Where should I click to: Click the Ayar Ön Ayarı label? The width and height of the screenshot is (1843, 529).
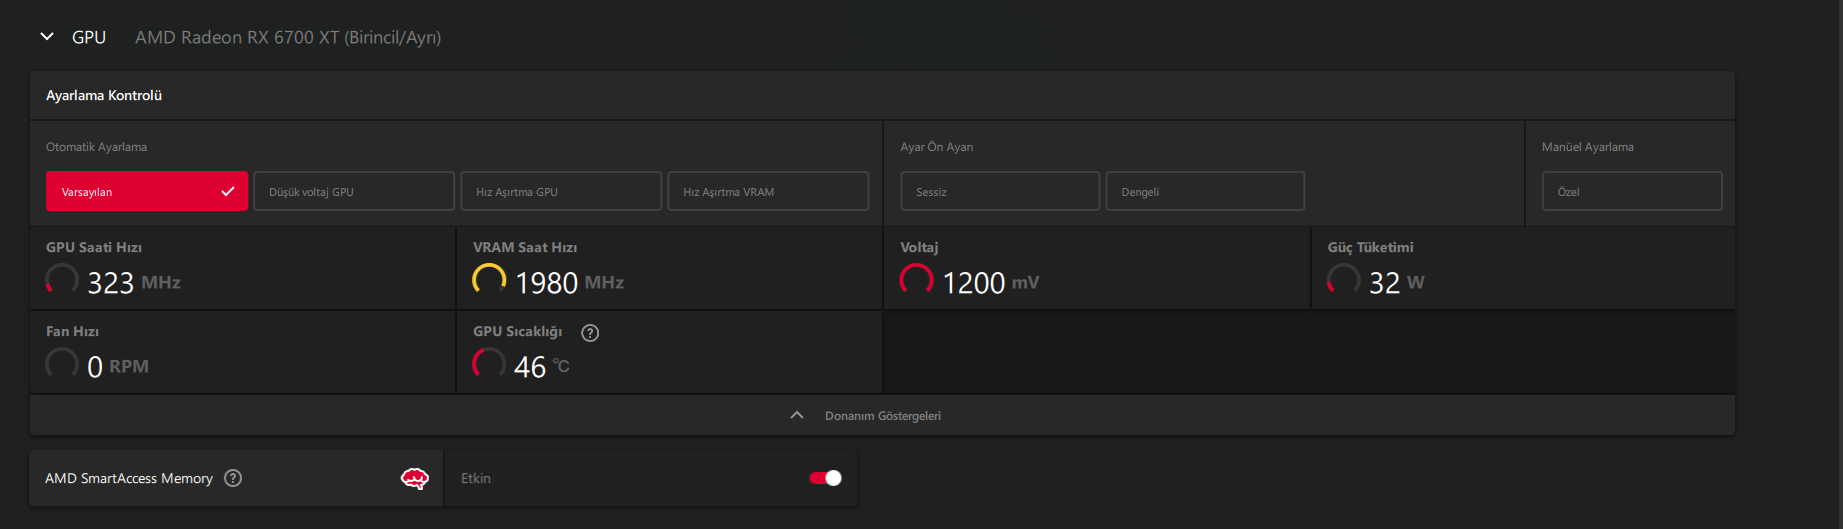[x=937, y=147]
